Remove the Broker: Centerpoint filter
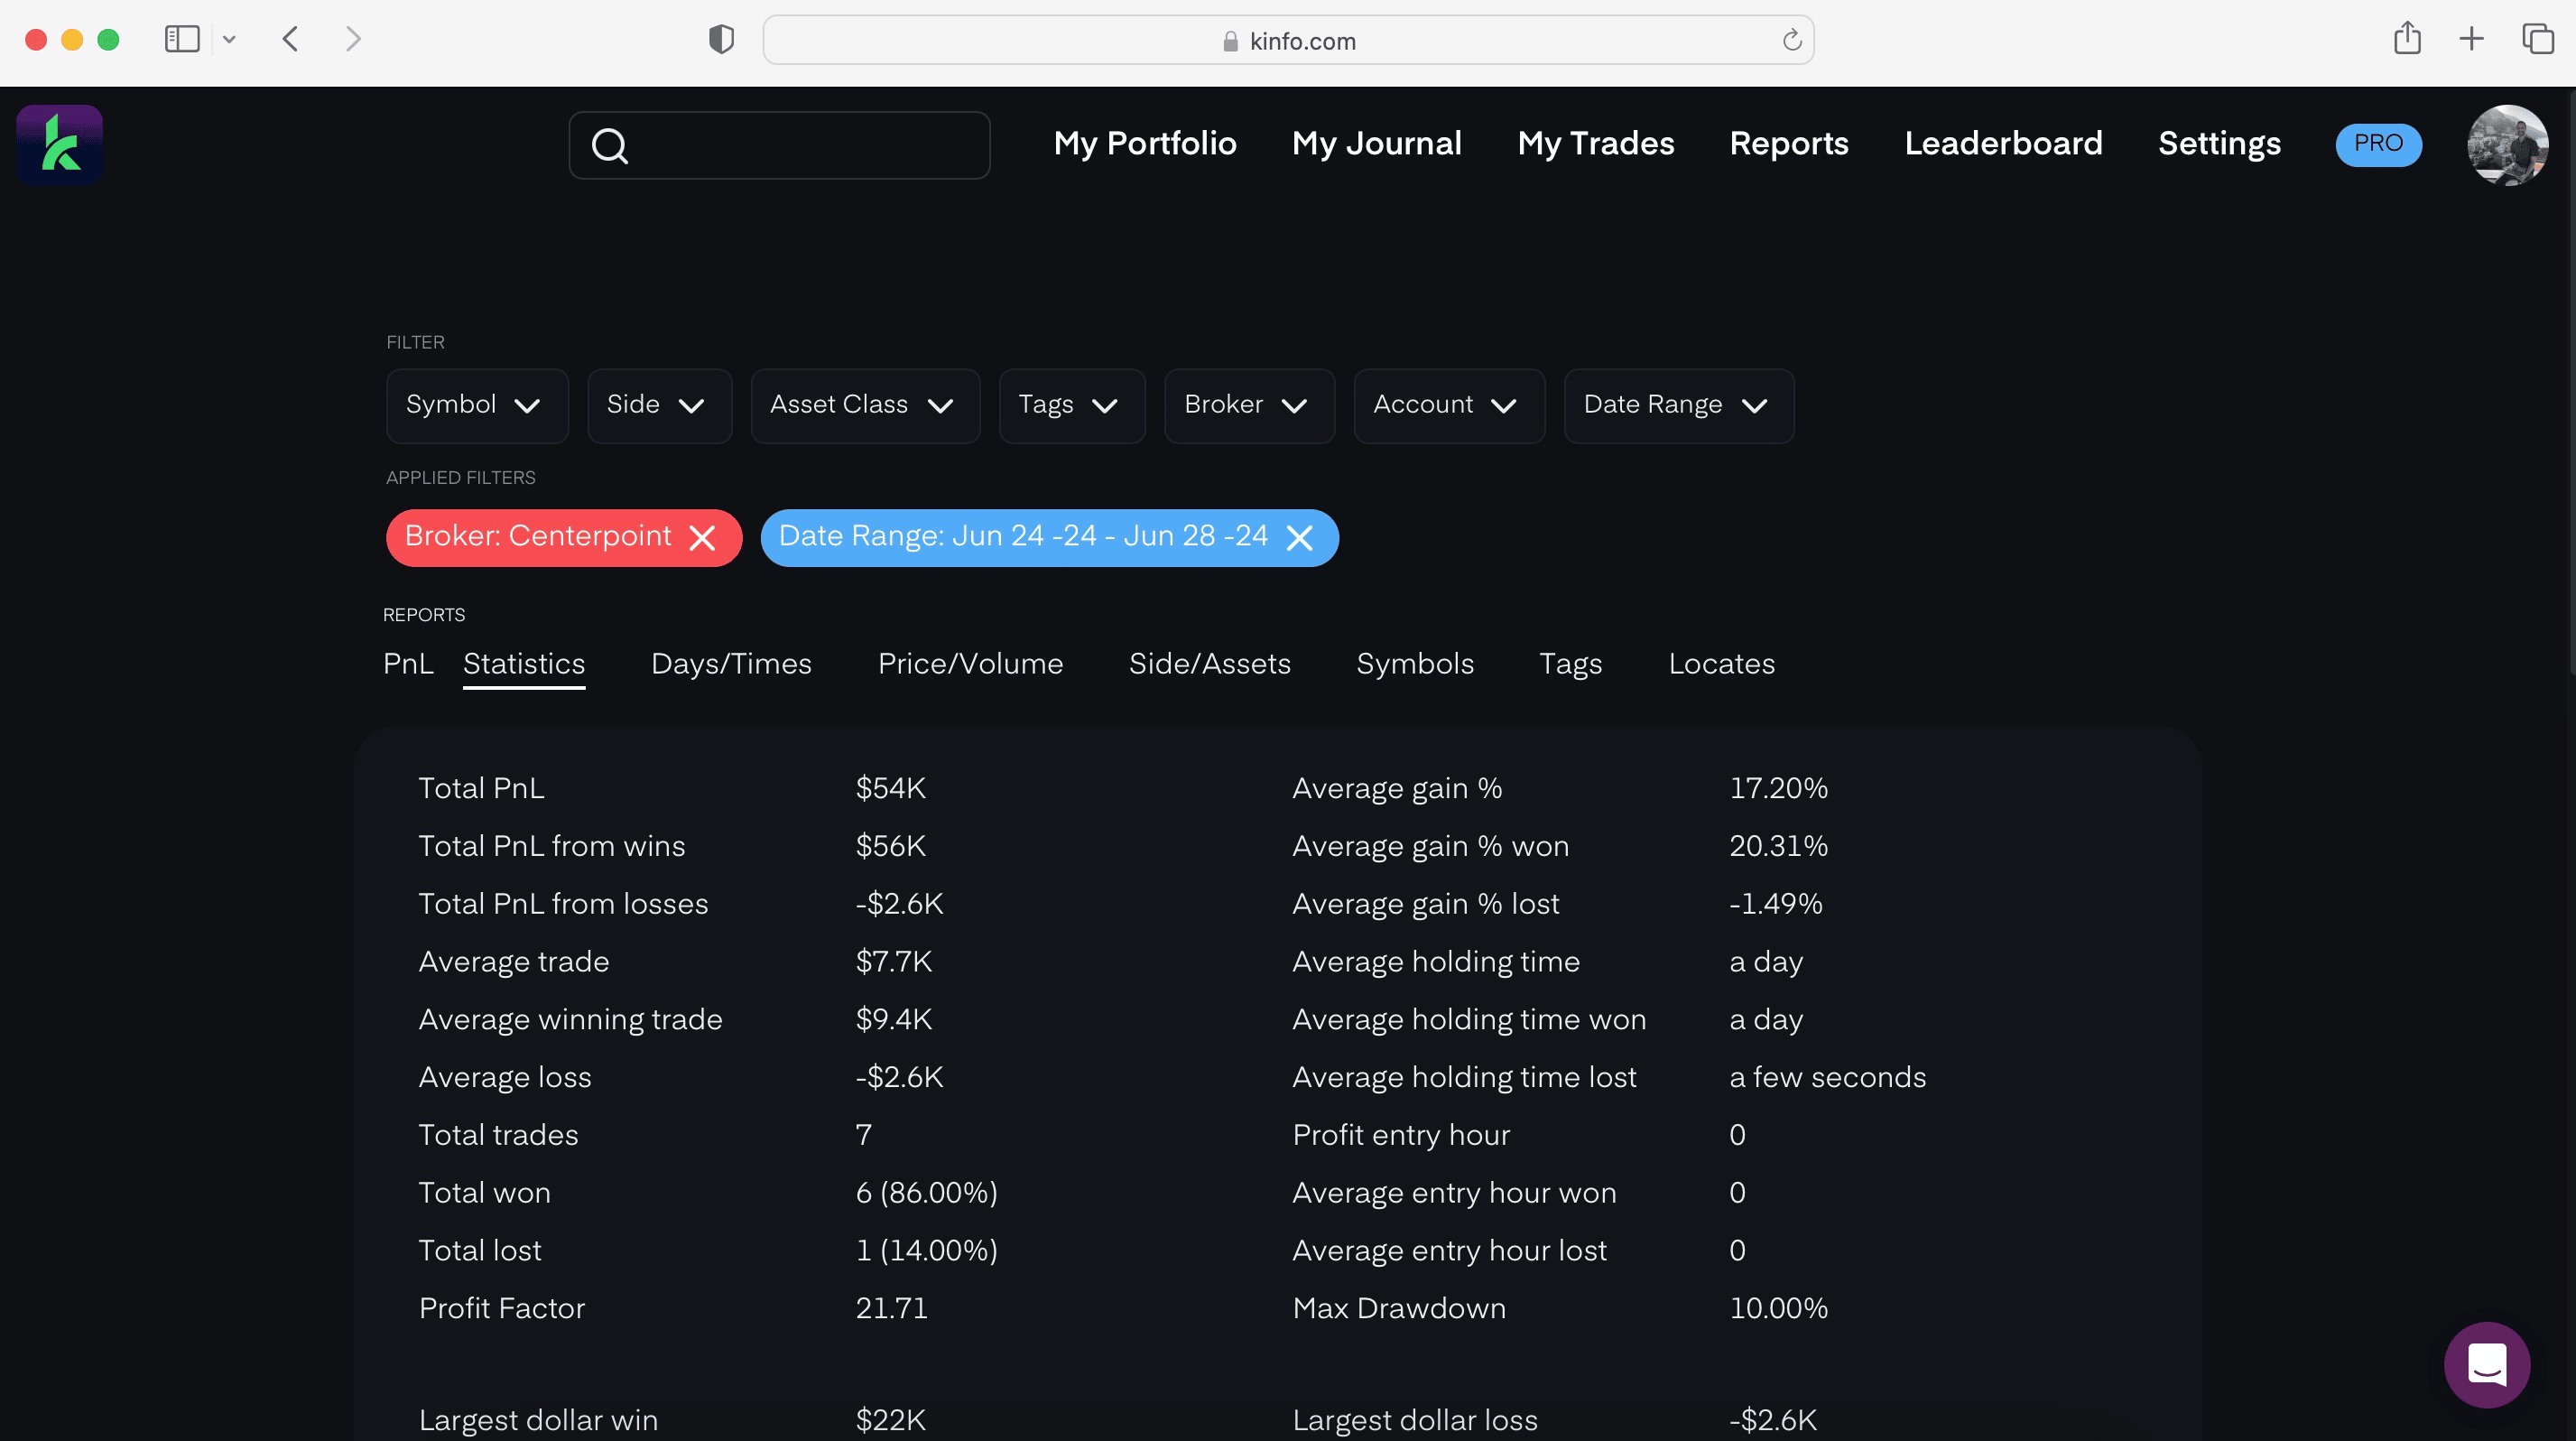 click(703, 538)
